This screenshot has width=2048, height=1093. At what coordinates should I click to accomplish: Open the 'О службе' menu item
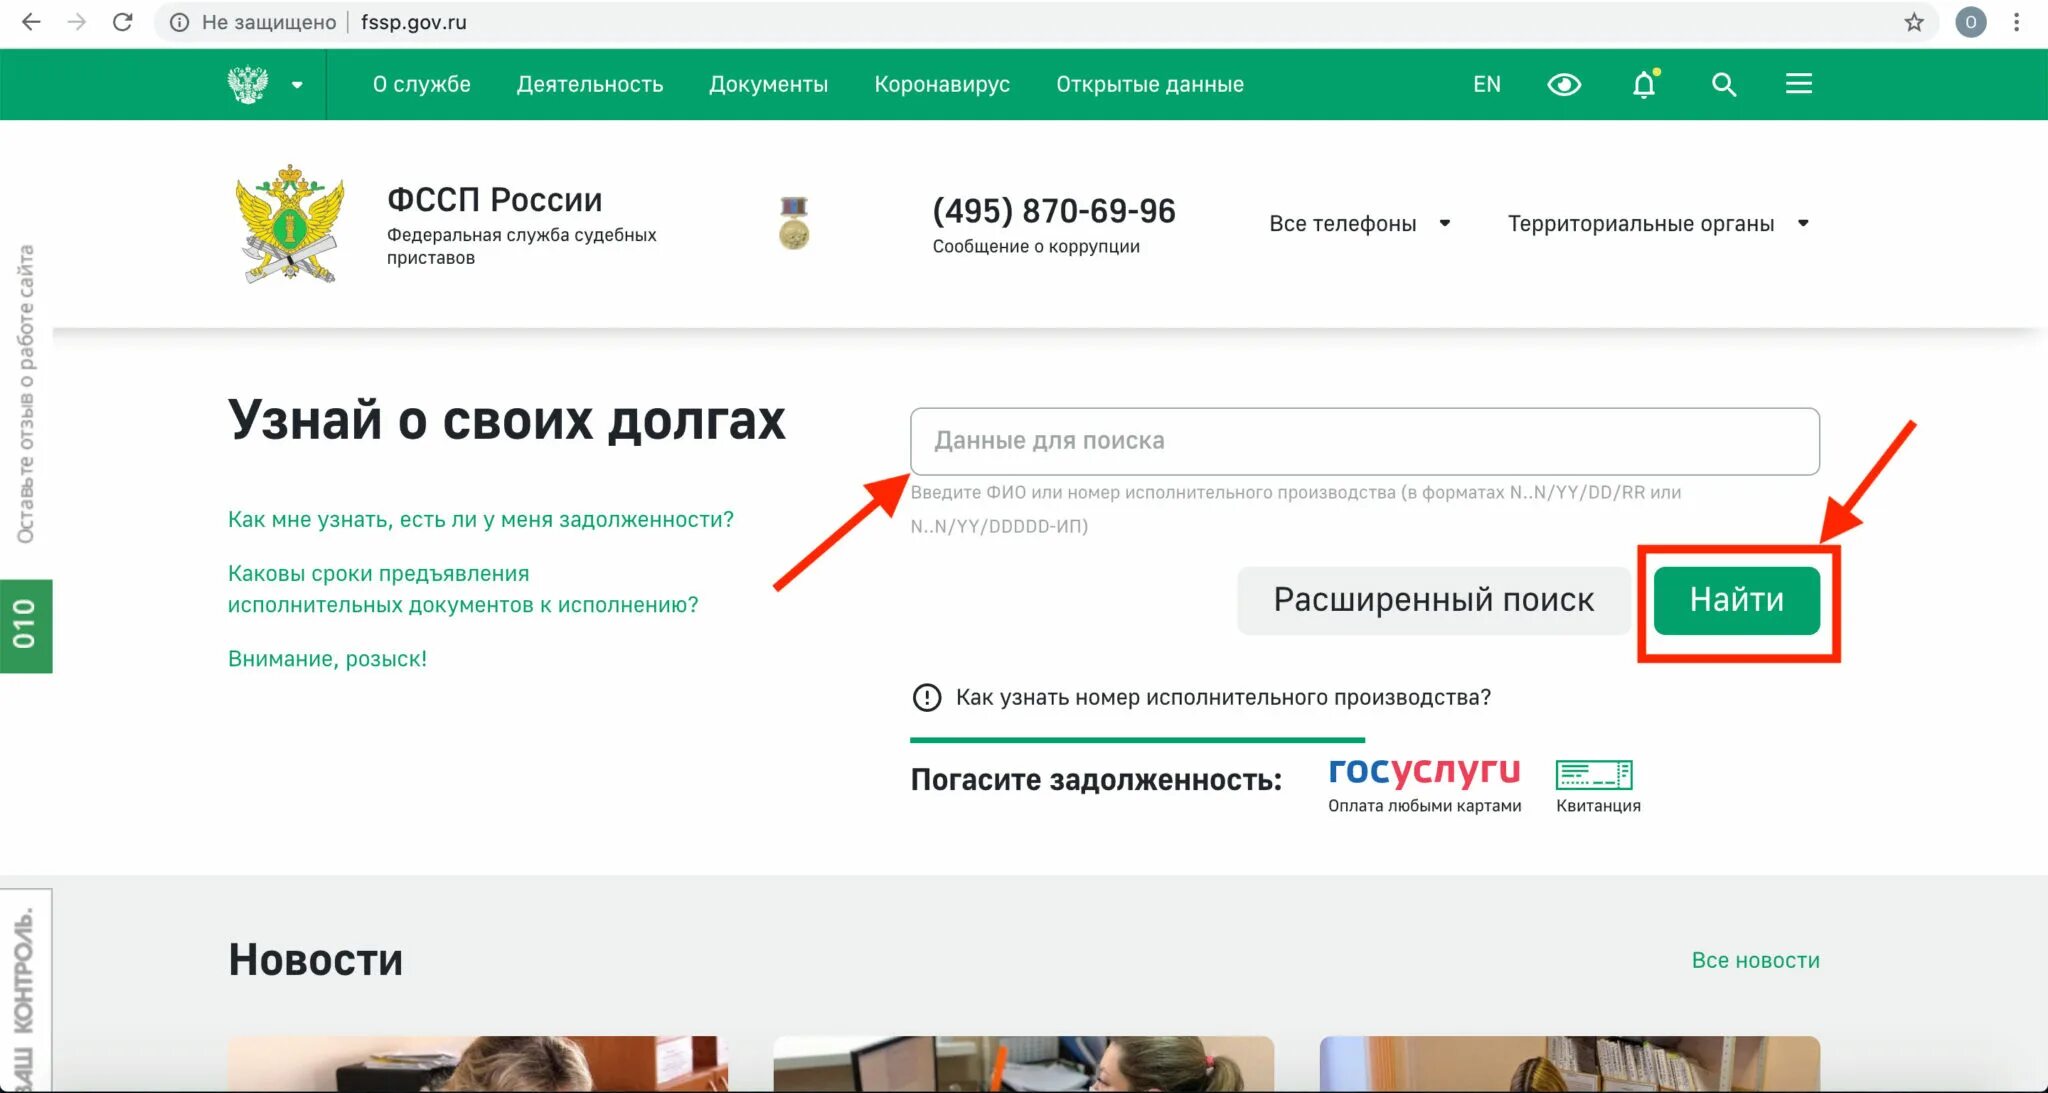pyautogui.click(x=421, y=84)
